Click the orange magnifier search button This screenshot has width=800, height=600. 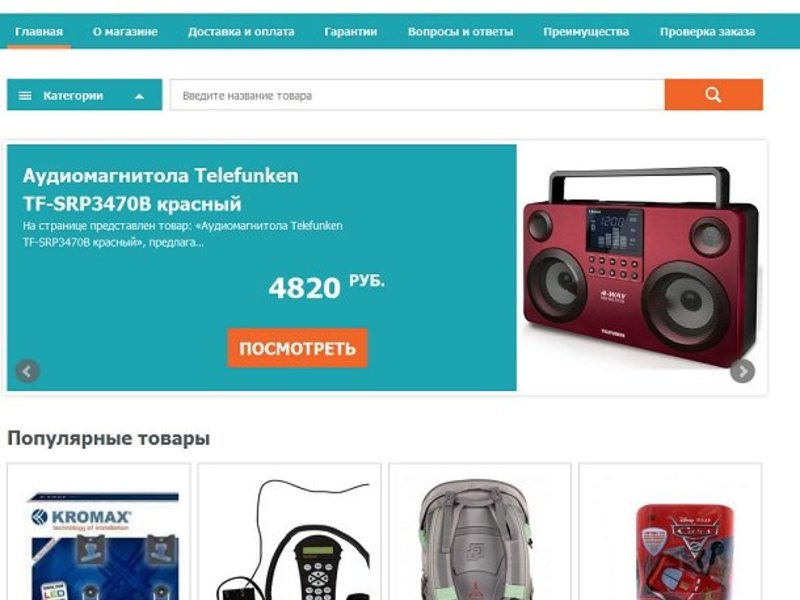pos(713,94)
